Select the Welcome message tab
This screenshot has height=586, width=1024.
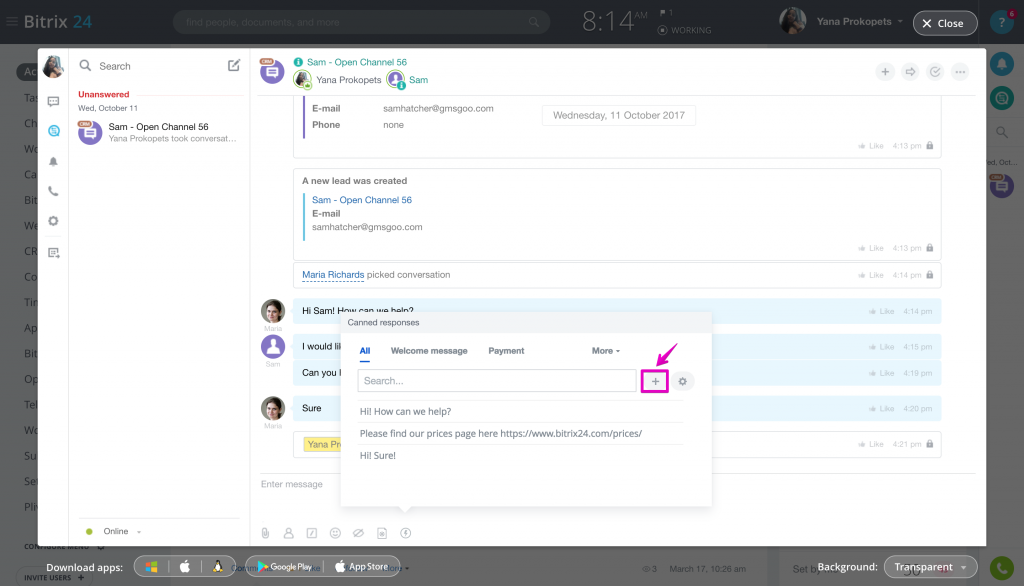pyautogui.click(x=429, y=351)
